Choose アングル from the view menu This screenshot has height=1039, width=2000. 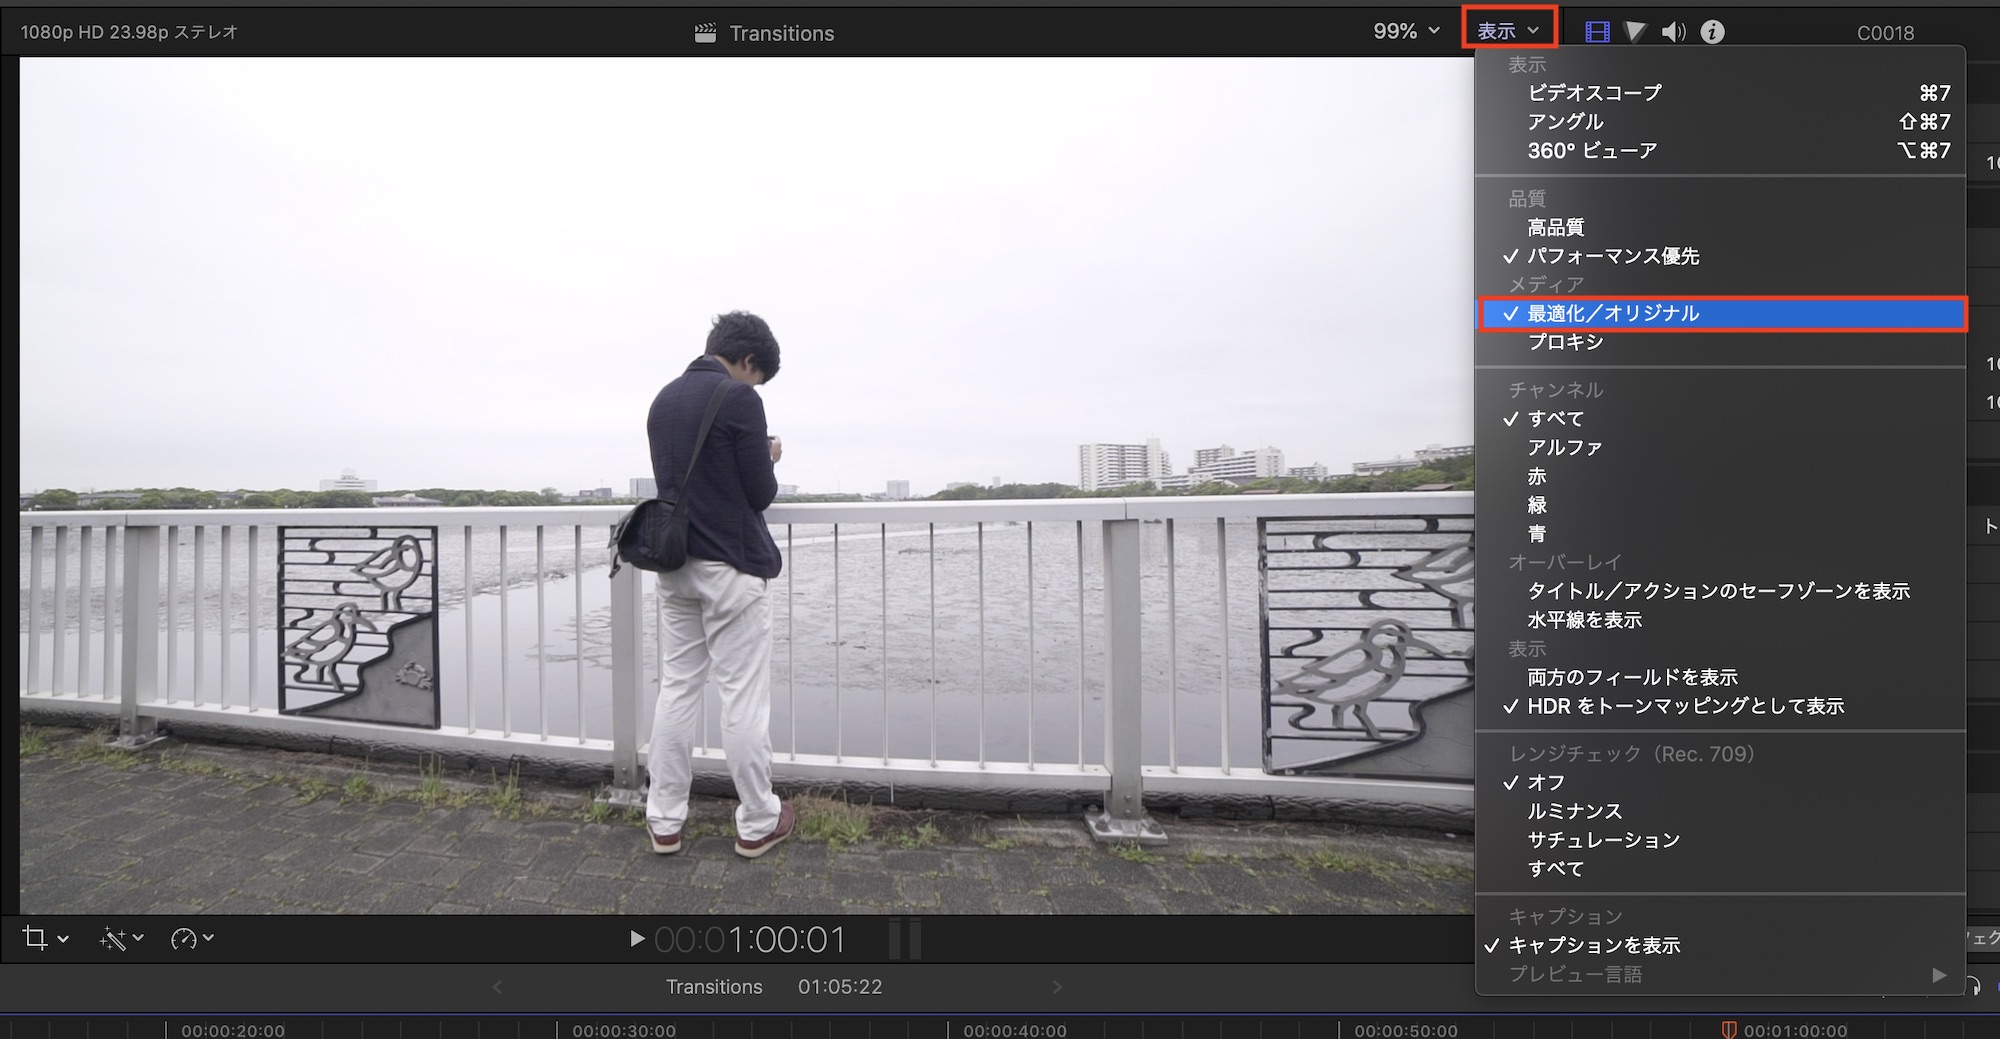click(x=1720, y=122)
